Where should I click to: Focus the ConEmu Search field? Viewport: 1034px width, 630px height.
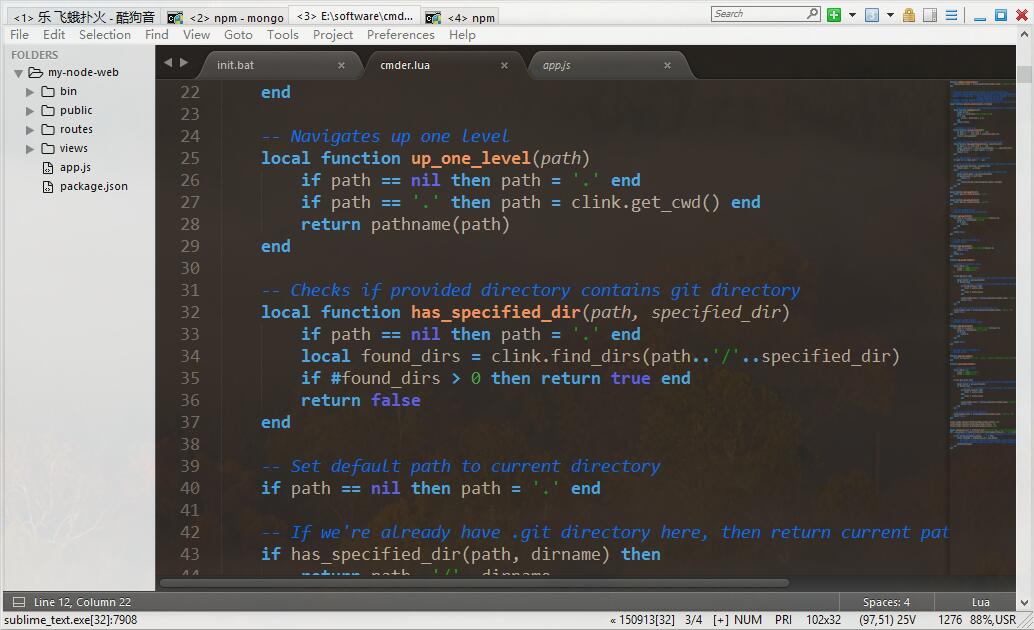[x=765, y=14]
